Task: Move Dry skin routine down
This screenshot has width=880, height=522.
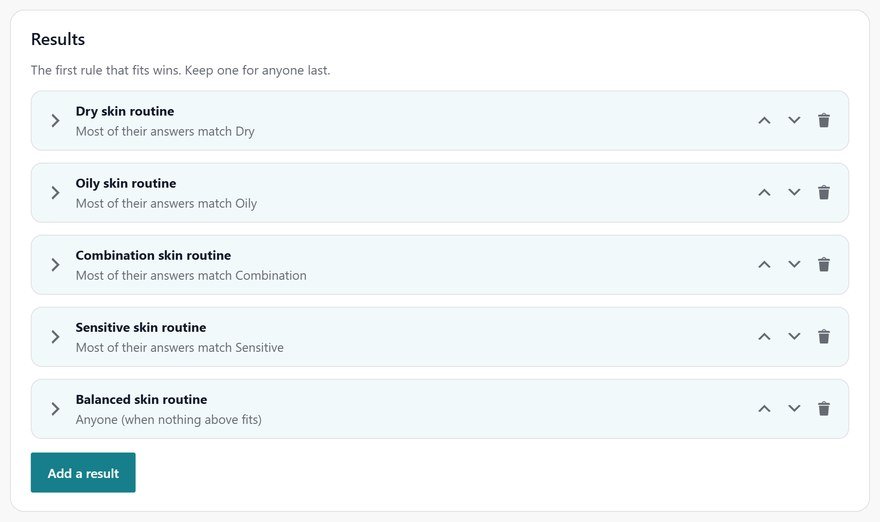Action: (x=794, y=121)
